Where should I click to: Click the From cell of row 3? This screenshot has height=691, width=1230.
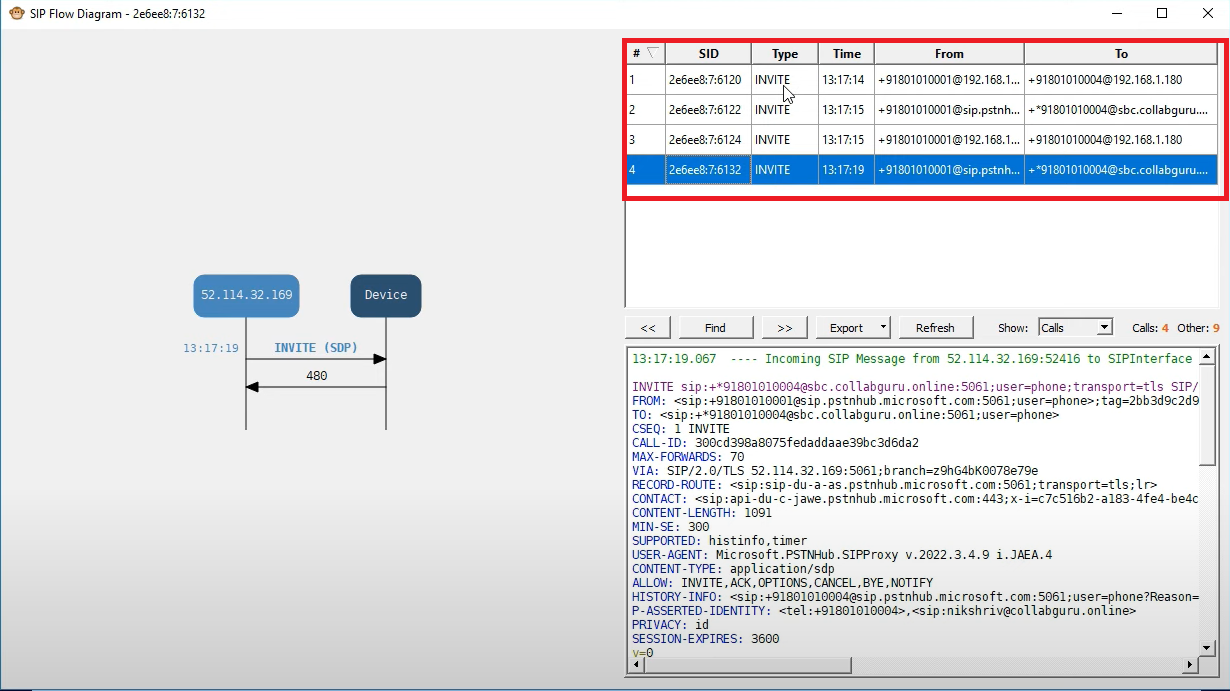pyautogui.click(x=949, y=140)
